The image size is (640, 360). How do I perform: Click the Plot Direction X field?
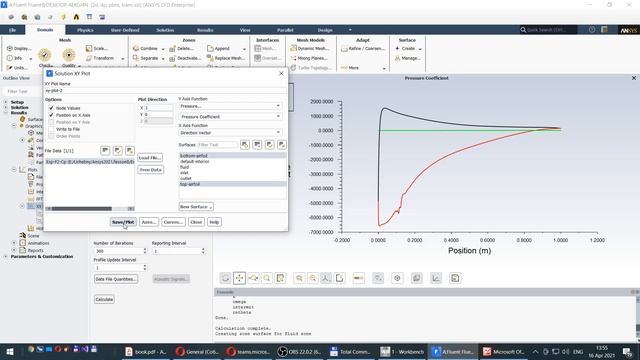pyautogui.click(x=158, y=108)
